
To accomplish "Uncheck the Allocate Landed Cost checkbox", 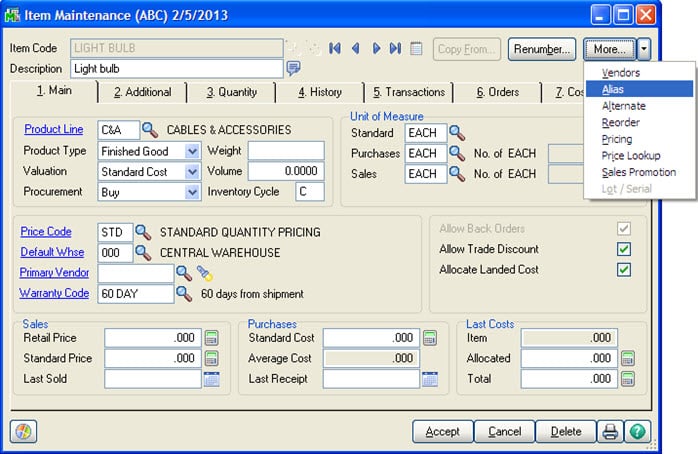I will (x=623, y=270).
